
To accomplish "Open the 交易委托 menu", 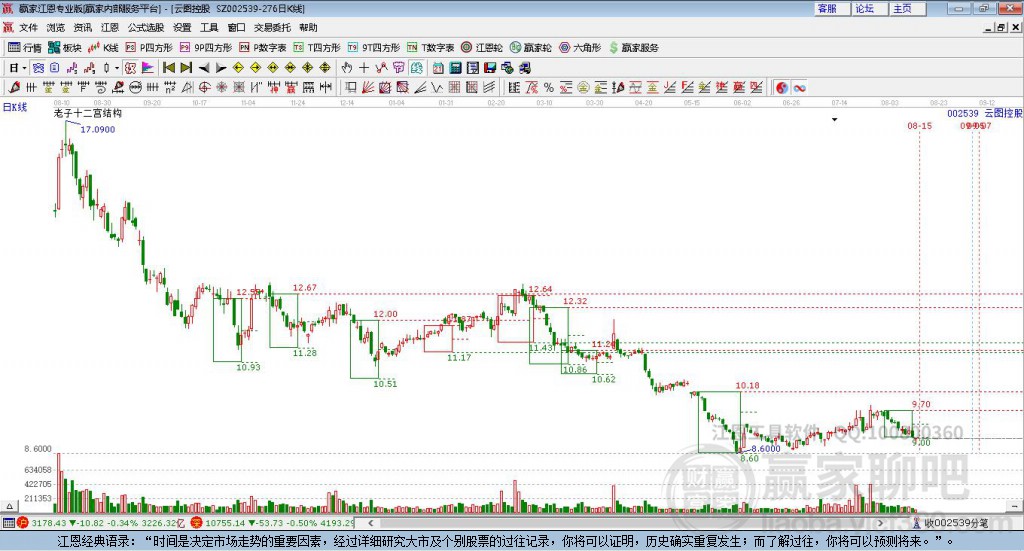I will [x=272, y=27].
